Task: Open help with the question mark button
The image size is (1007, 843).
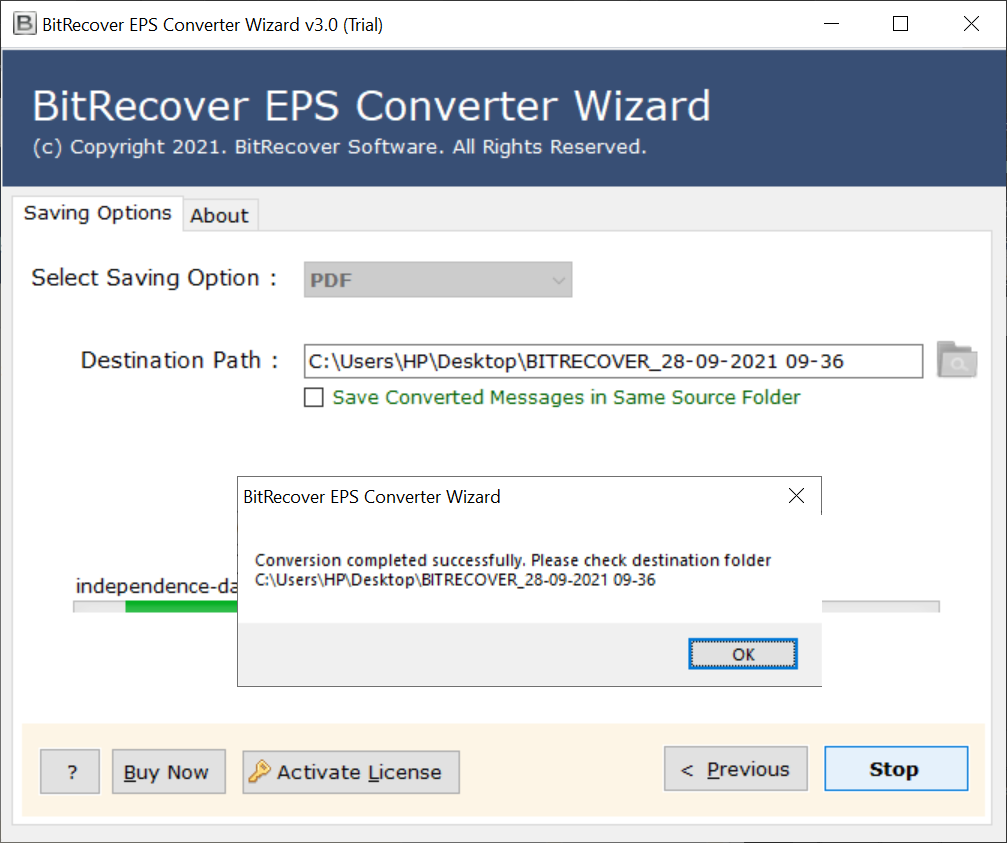Action: click(x=70, y=772)
